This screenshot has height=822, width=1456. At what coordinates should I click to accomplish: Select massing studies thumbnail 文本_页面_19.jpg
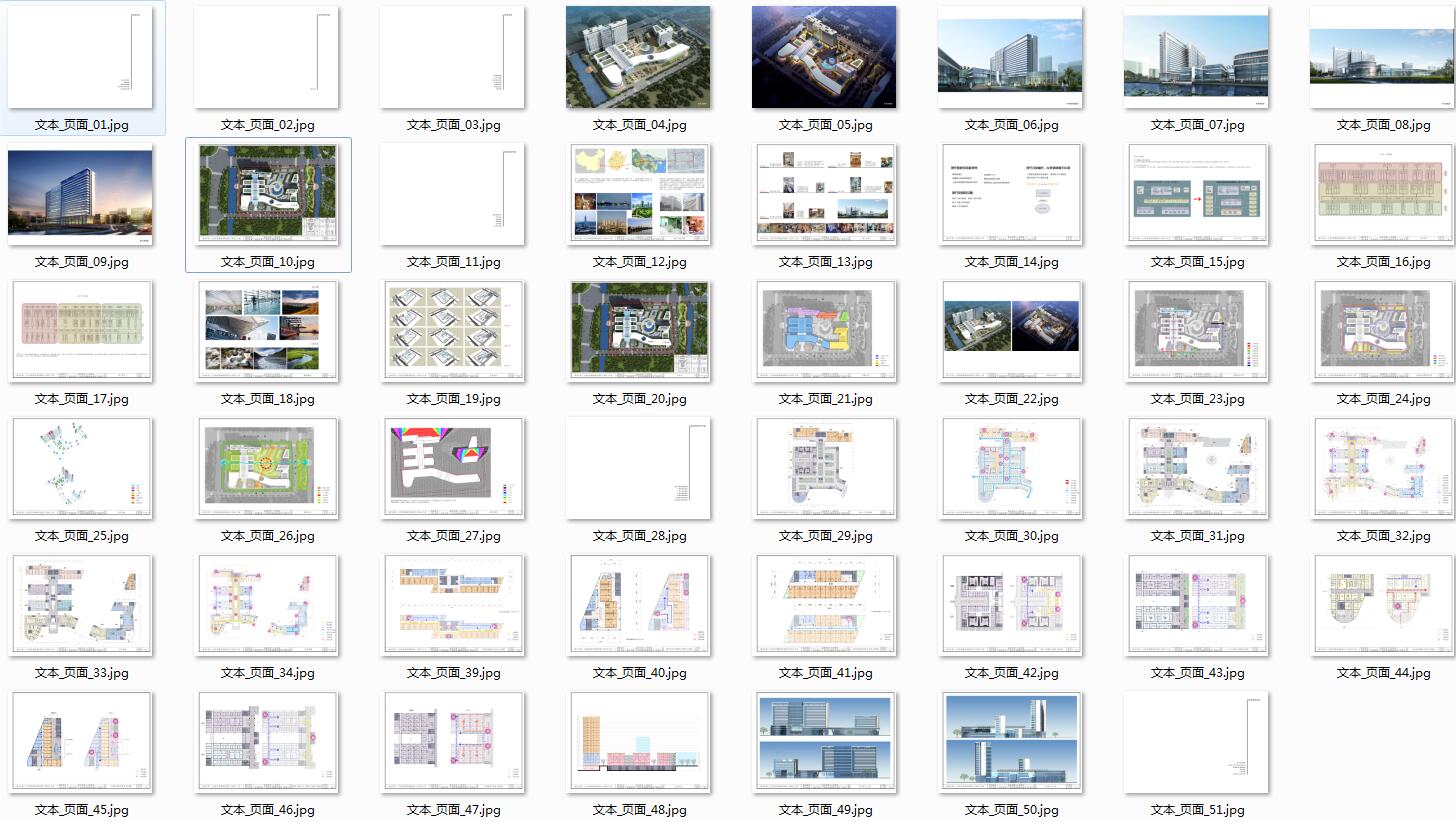(452, 332)
